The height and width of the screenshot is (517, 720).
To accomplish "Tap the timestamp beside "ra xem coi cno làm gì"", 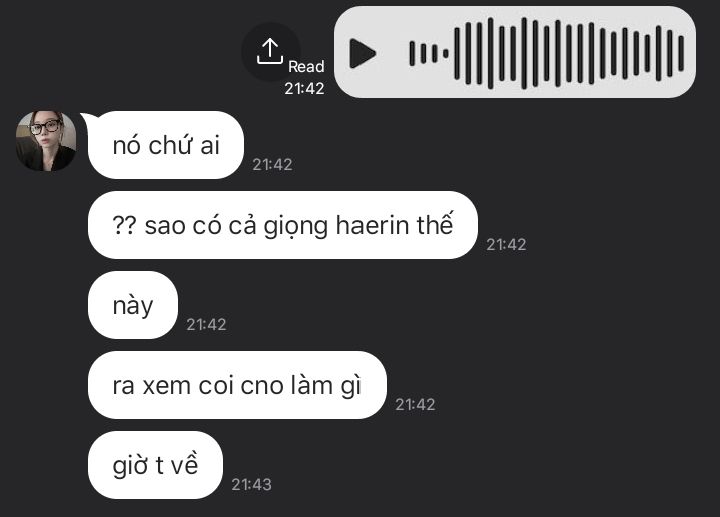I will 415,405.
